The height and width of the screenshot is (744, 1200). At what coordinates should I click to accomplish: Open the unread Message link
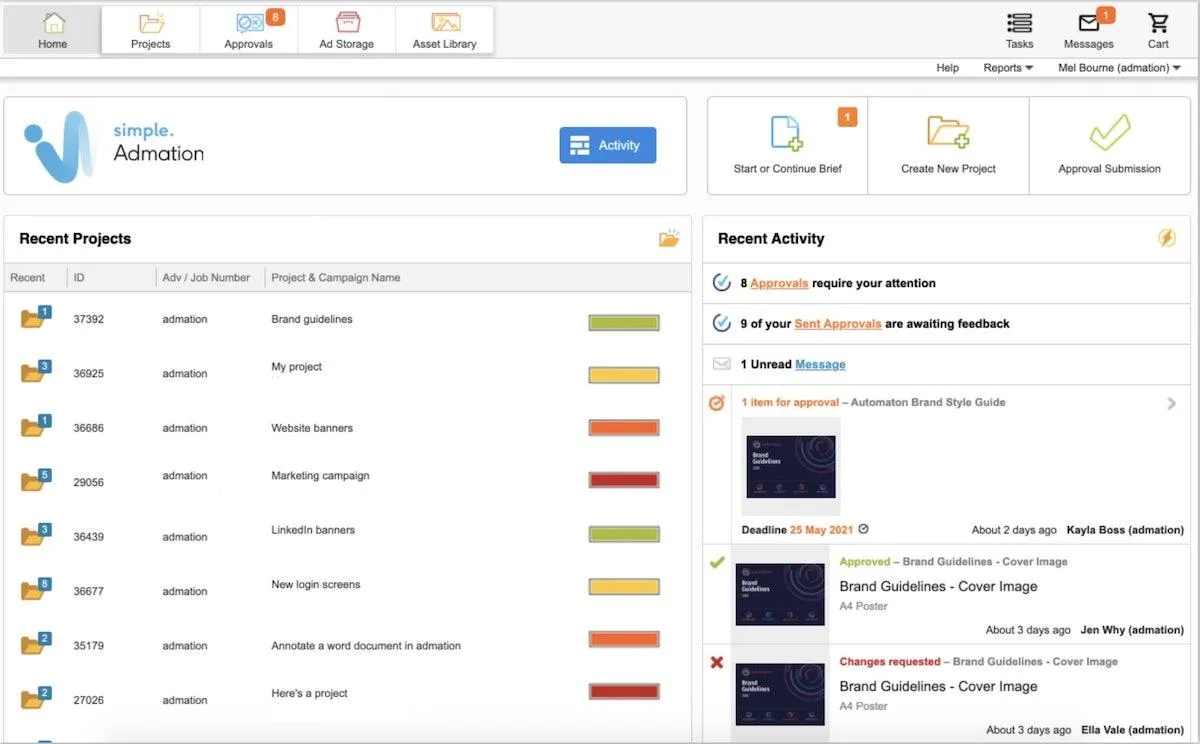pos(820,365)
